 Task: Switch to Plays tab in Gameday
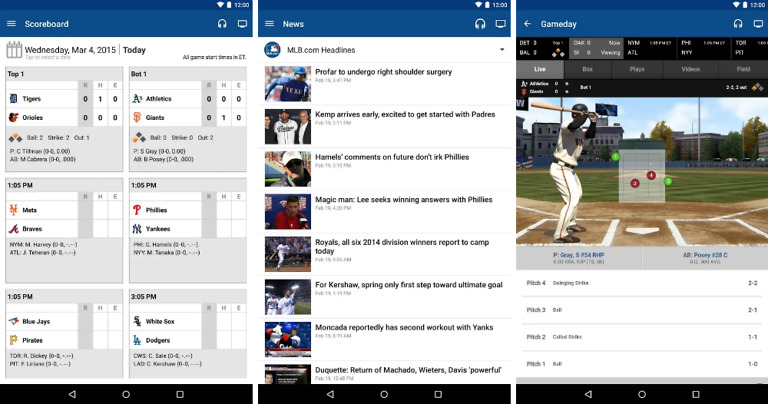pos(637,69)
